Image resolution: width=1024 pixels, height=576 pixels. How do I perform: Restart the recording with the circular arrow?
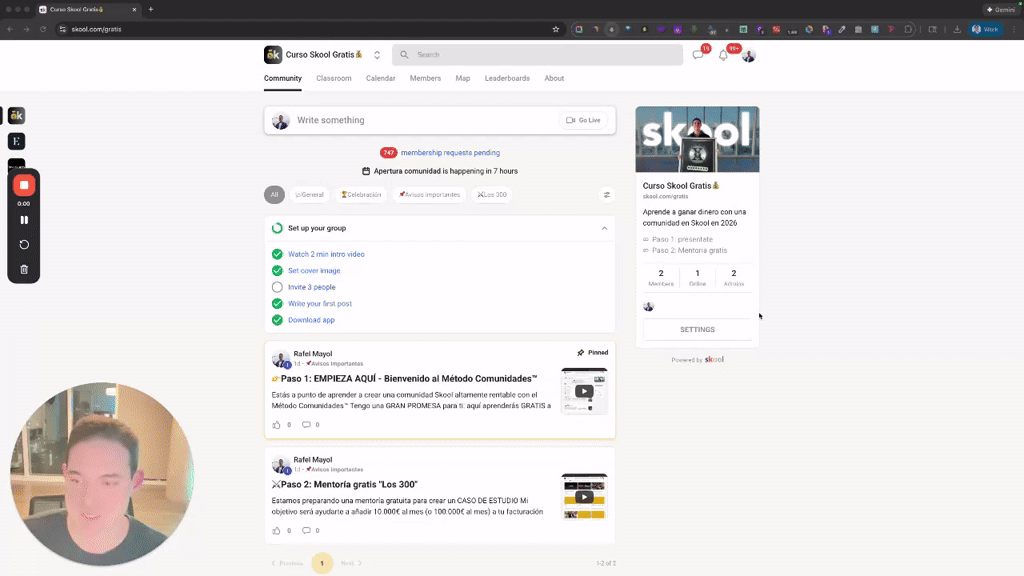[24, 245]
